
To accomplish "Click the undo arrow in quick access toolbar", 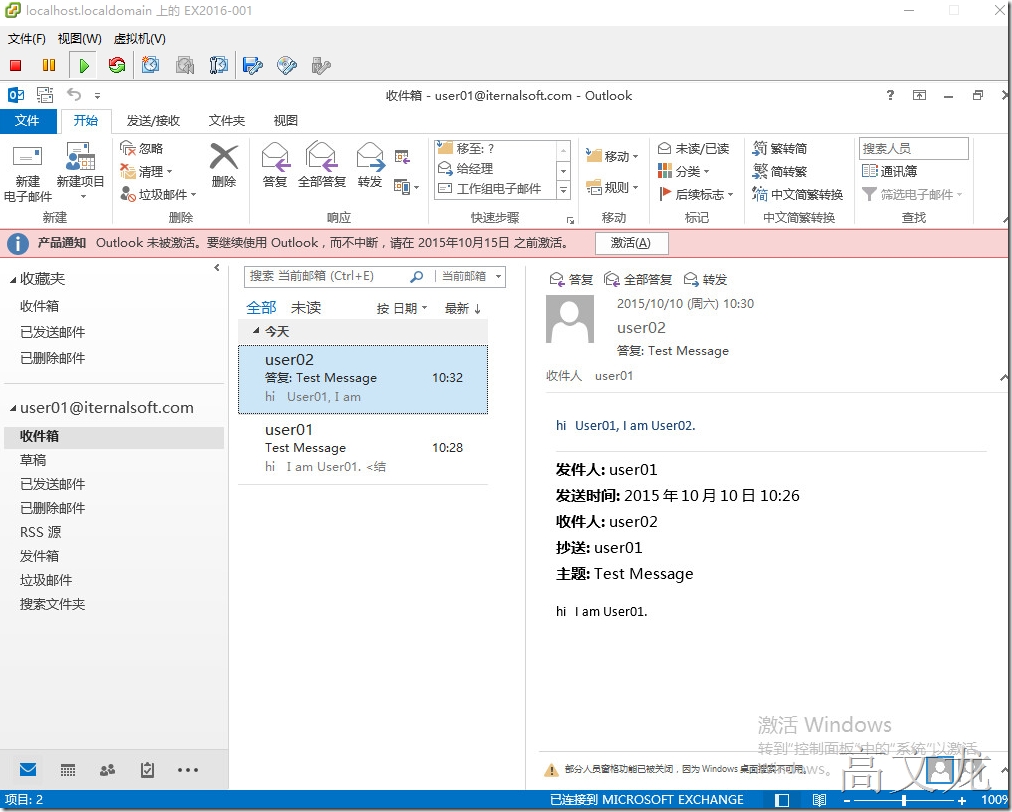I will tap(74, 96).
